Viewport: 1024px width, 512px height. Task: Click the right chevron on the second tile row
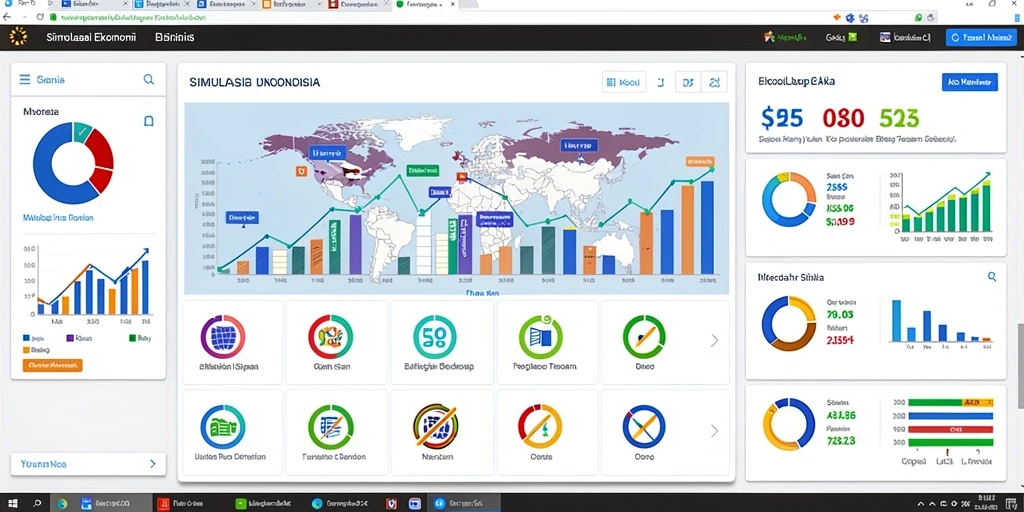point(714,430)
